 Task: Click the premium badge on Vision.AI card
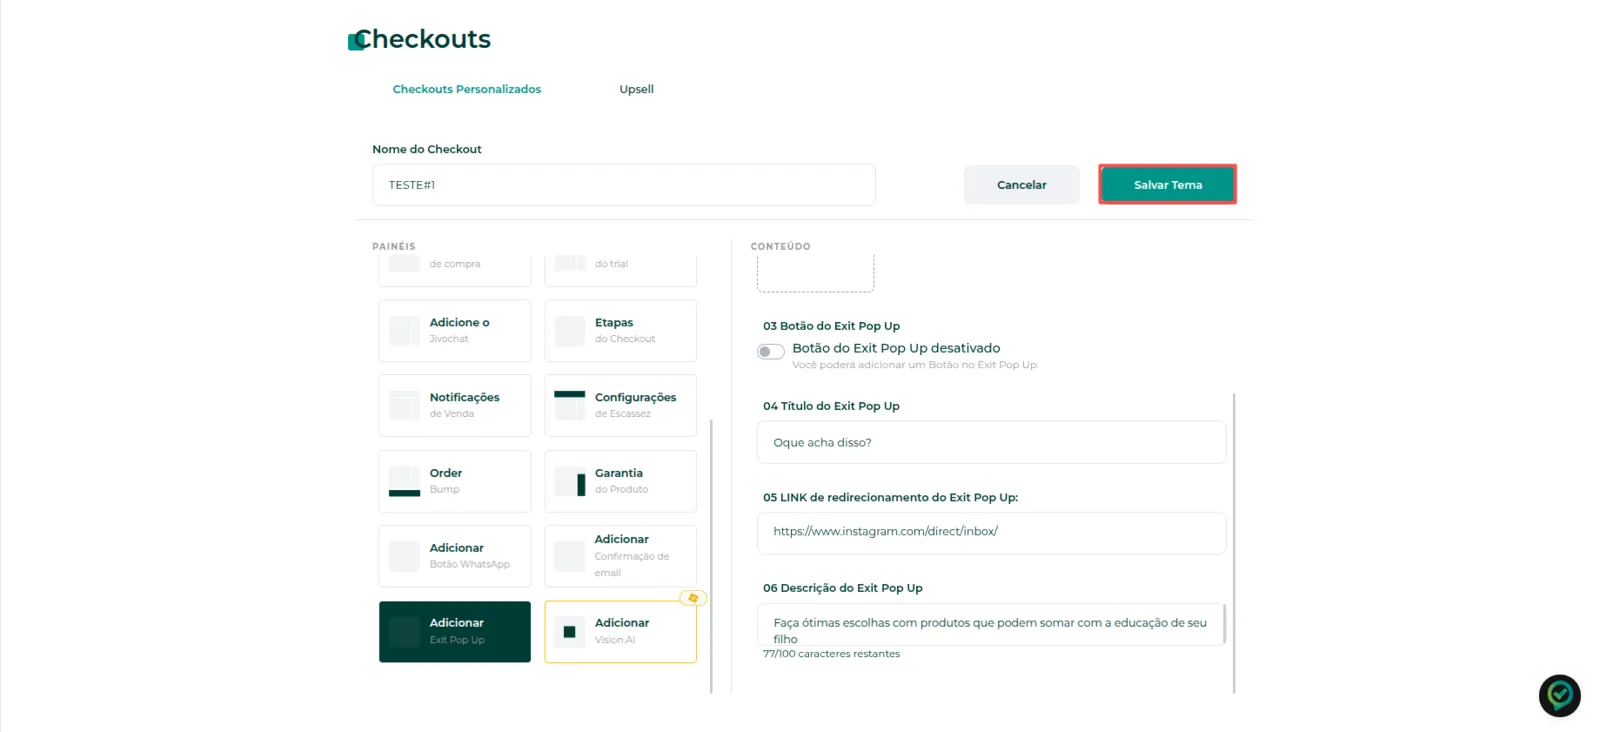click(693, 598)
